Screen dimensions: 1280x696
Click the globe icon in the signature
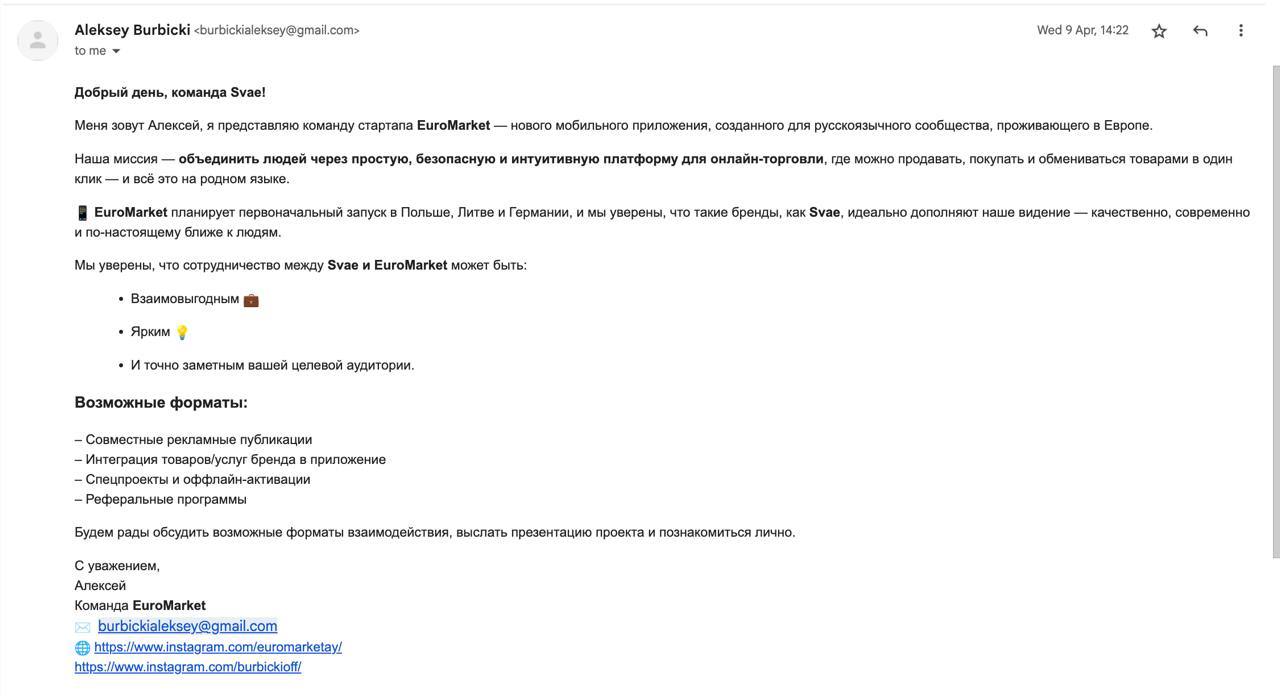tap(82, 648)
